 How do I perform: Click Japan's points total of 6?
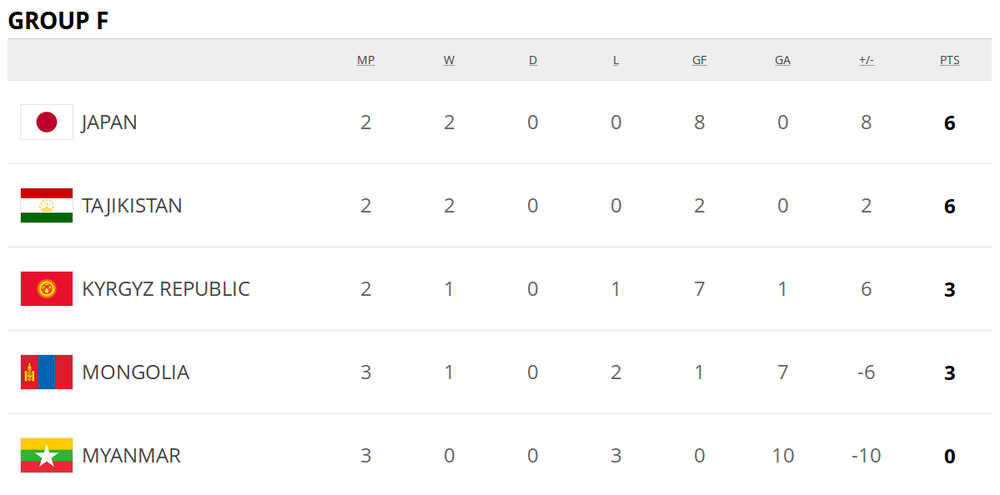click(949, 123)
